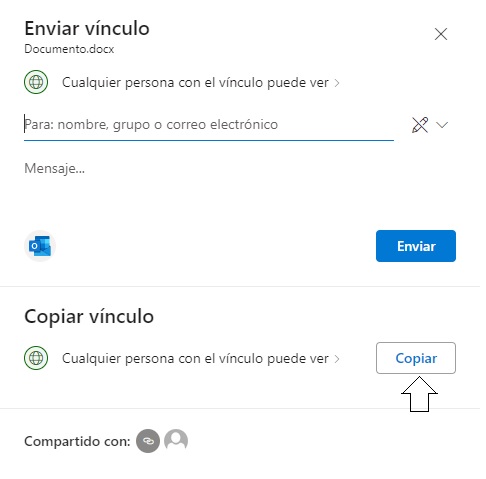Click the Enviar vínculo heading
486x479 pixels.
tap(87, 29)
